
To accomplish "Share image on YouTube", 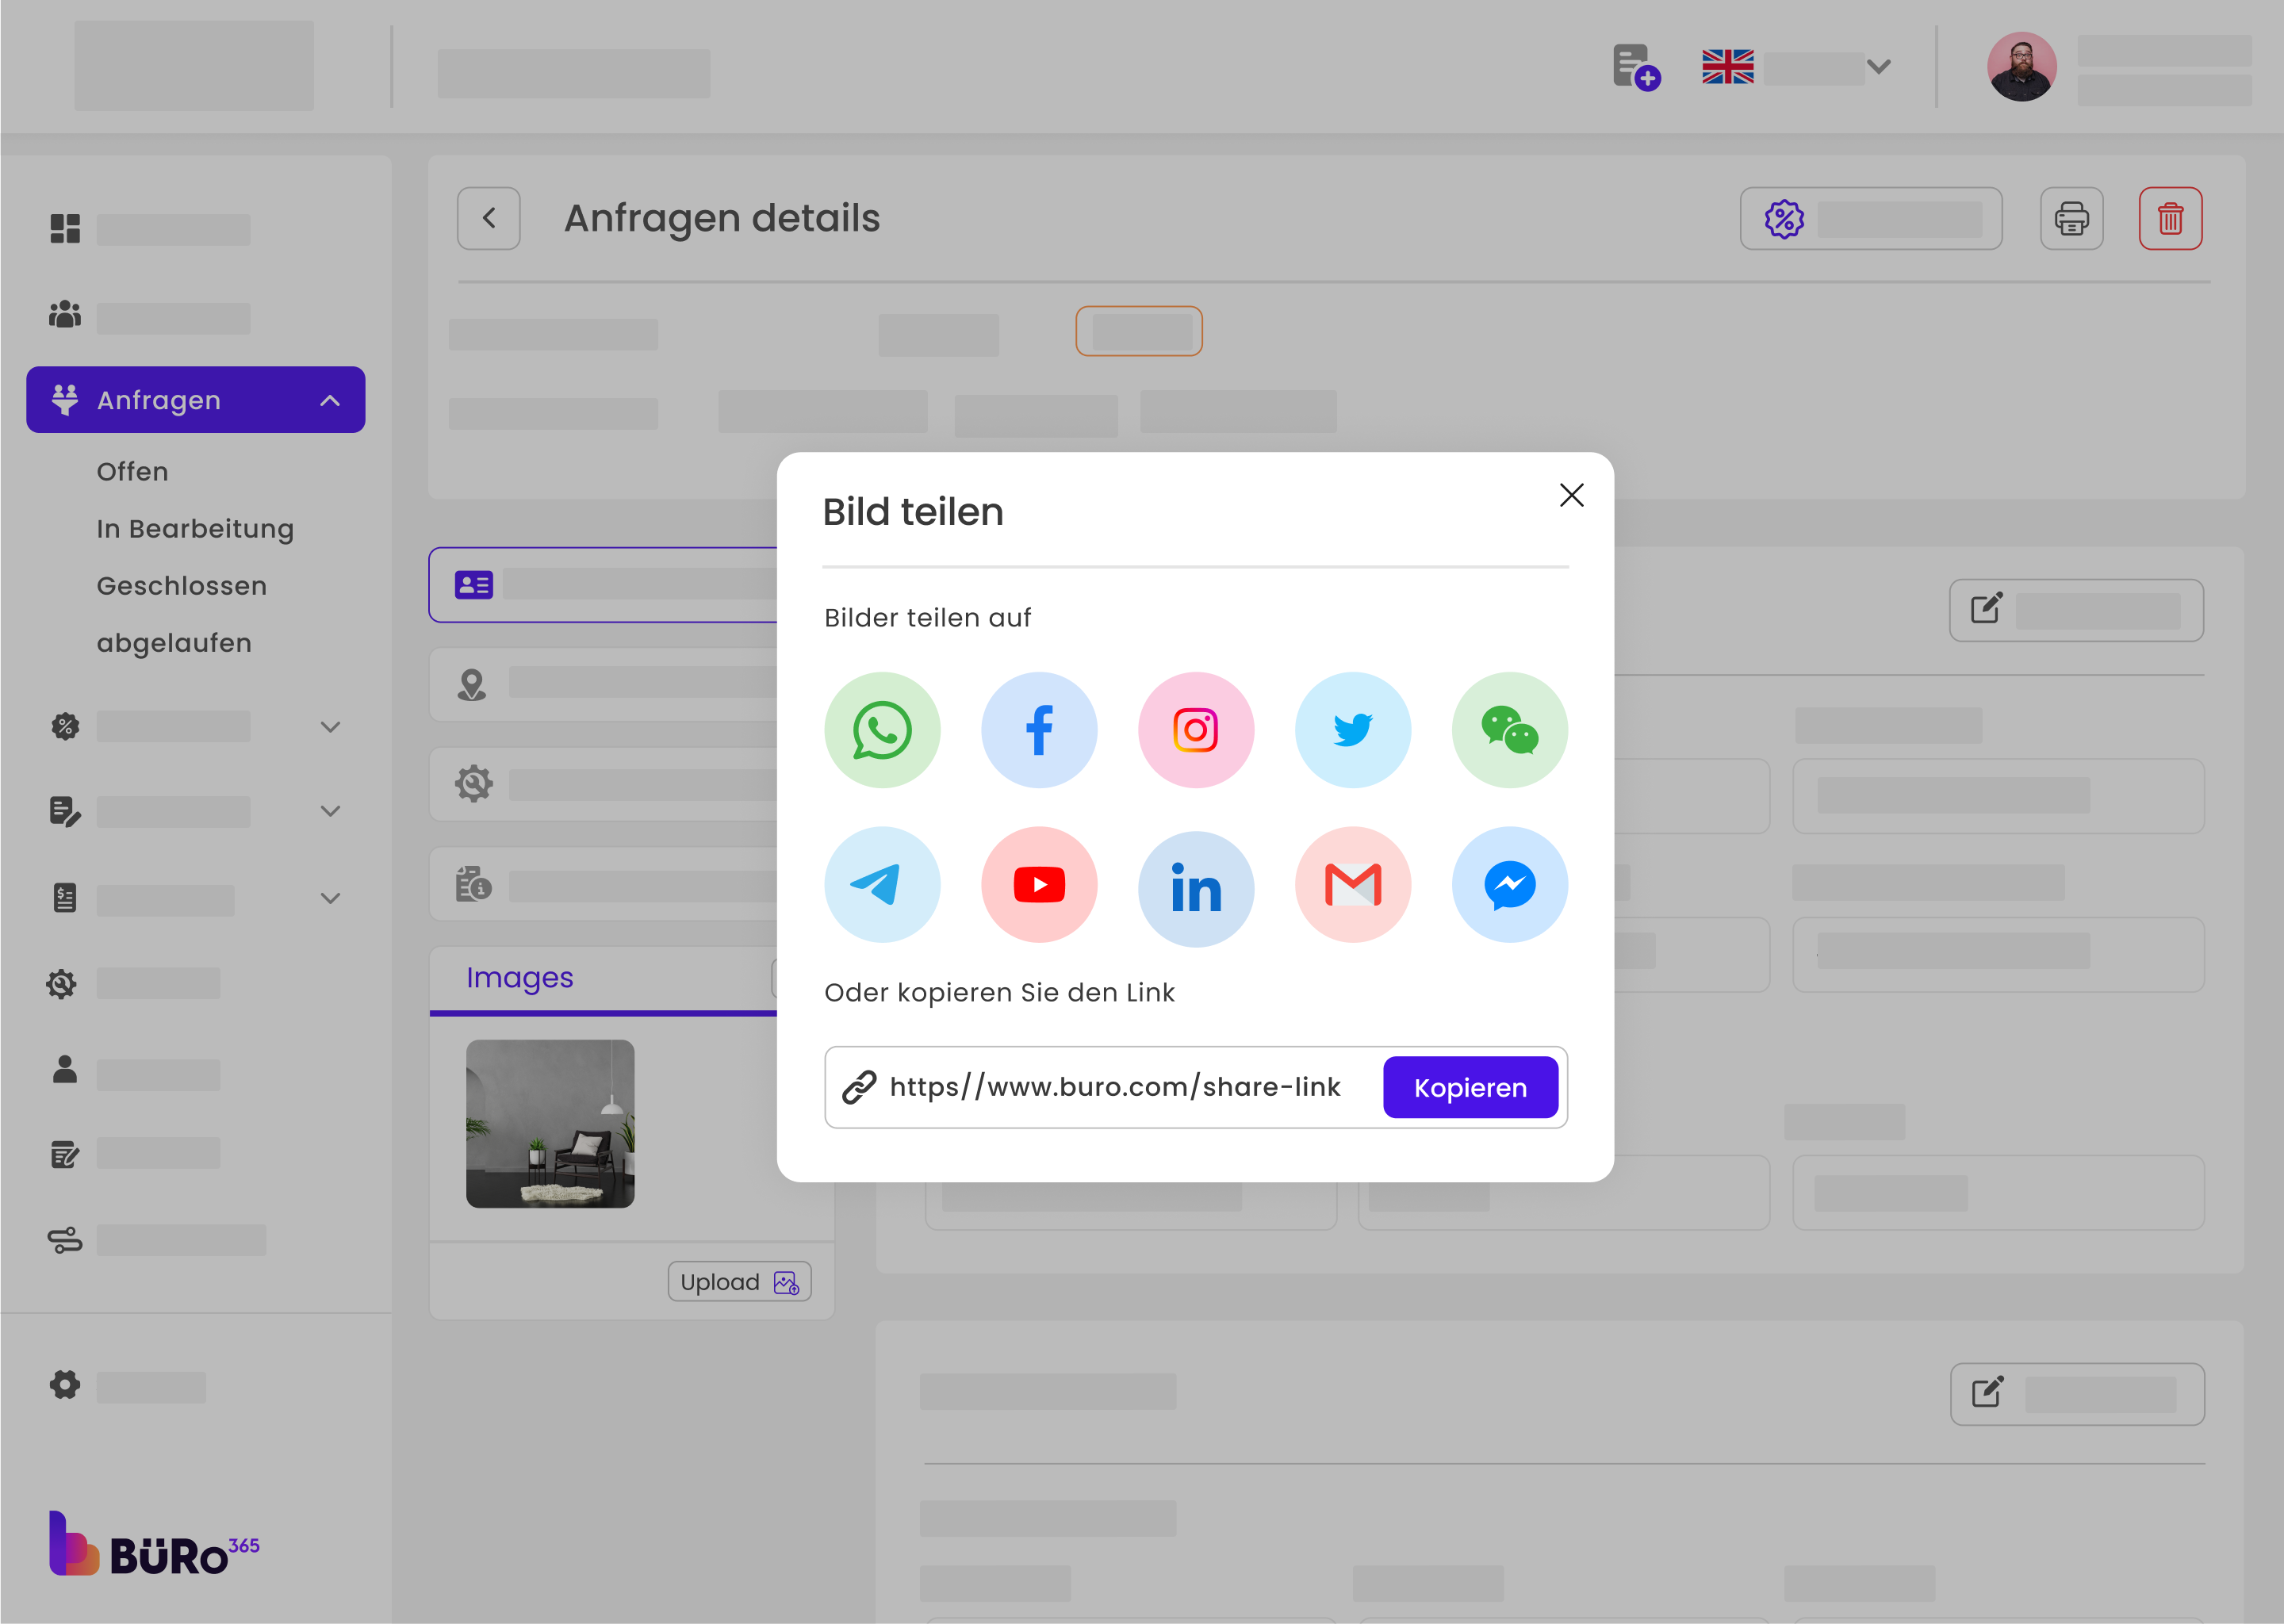I will coord(1039,885).
